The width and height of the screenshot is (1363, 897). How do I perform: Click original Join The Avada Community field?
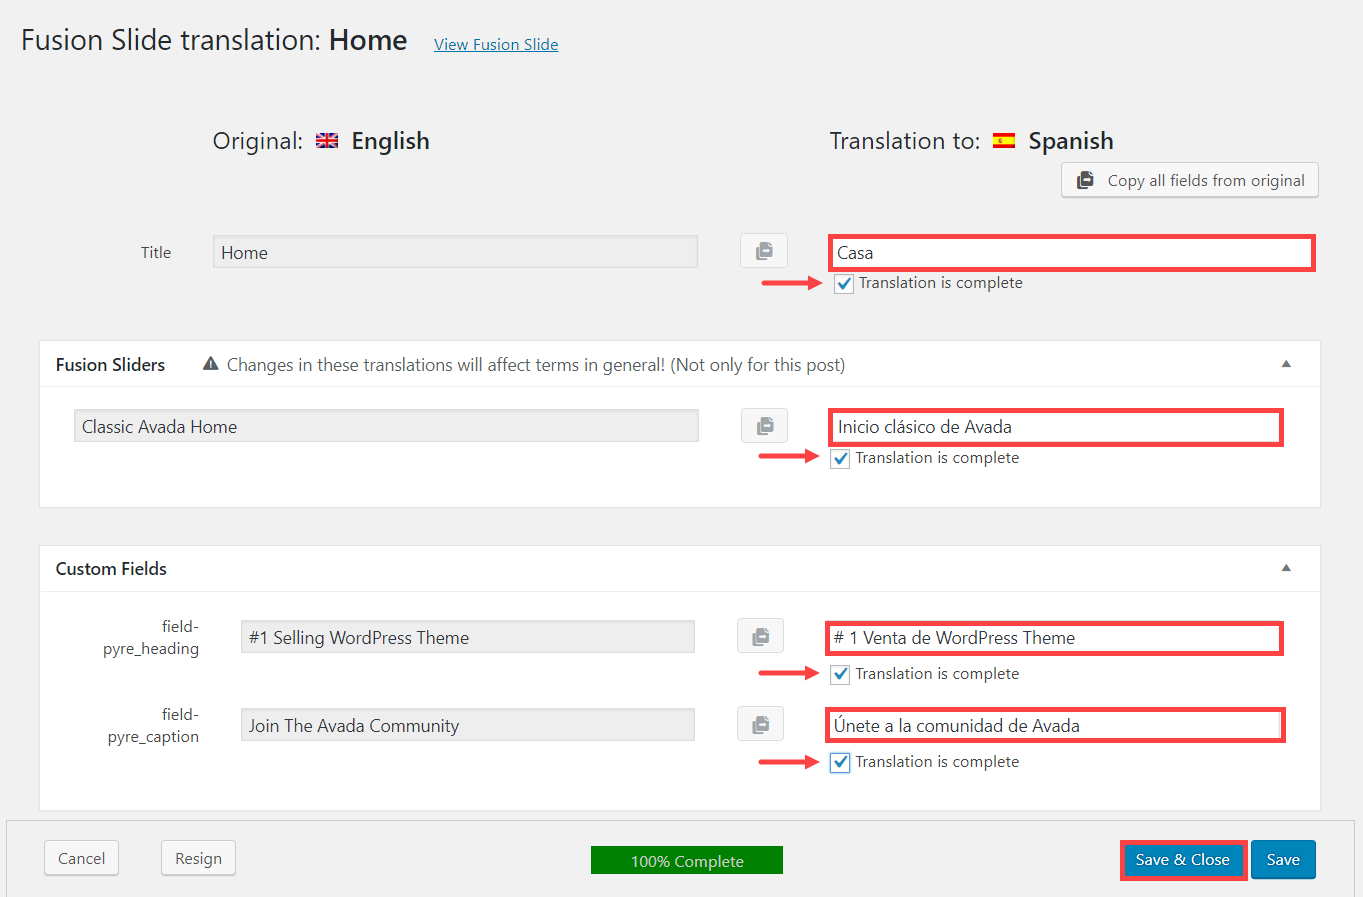468,725
